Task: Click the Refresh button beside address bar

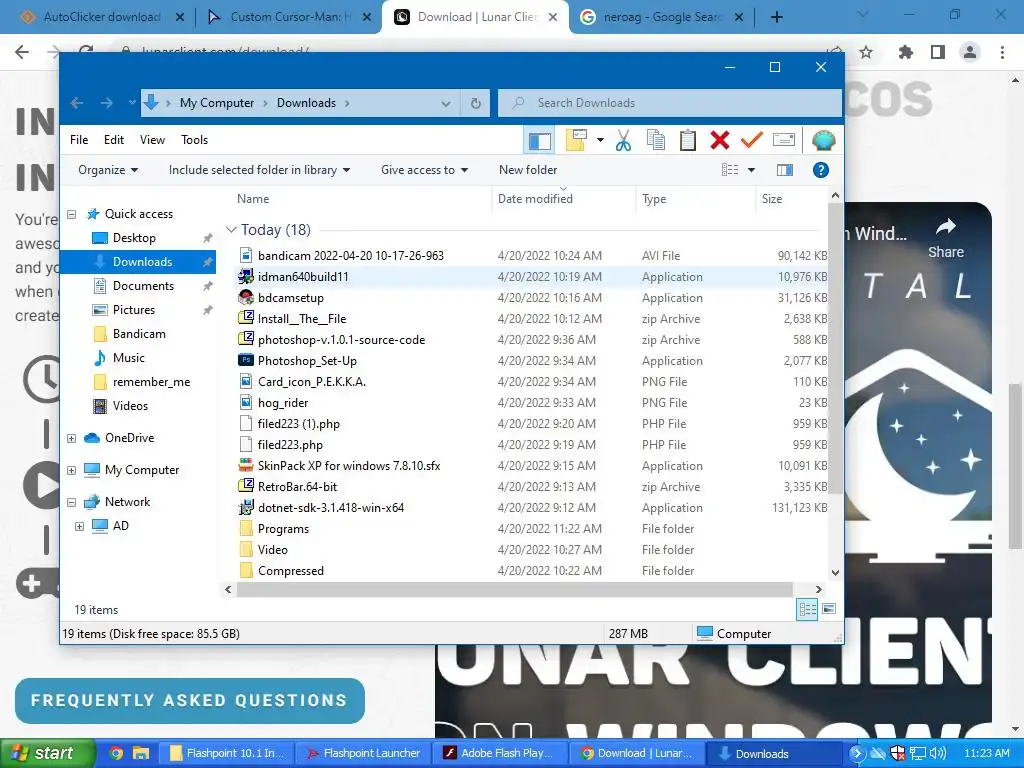Action: coord(476,103)
